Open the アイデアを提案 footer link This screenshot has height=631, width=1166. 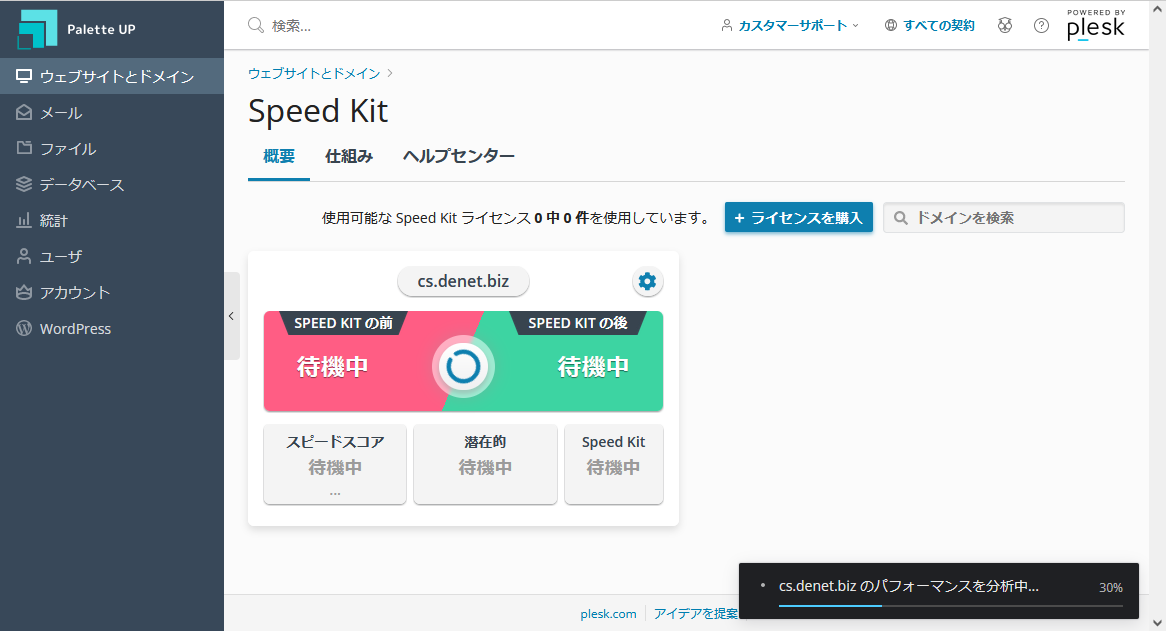point(696,614)
